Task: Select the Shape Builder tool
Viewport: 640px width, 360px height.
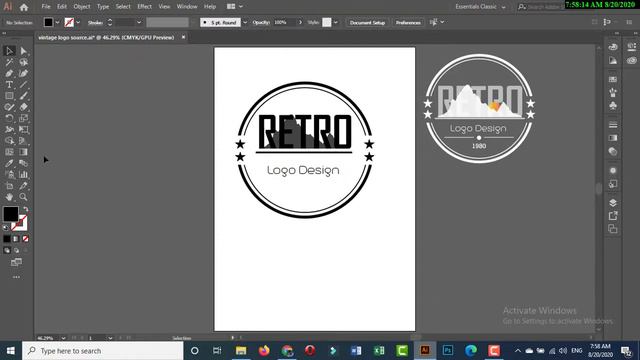Action: (x=9, y=141)
